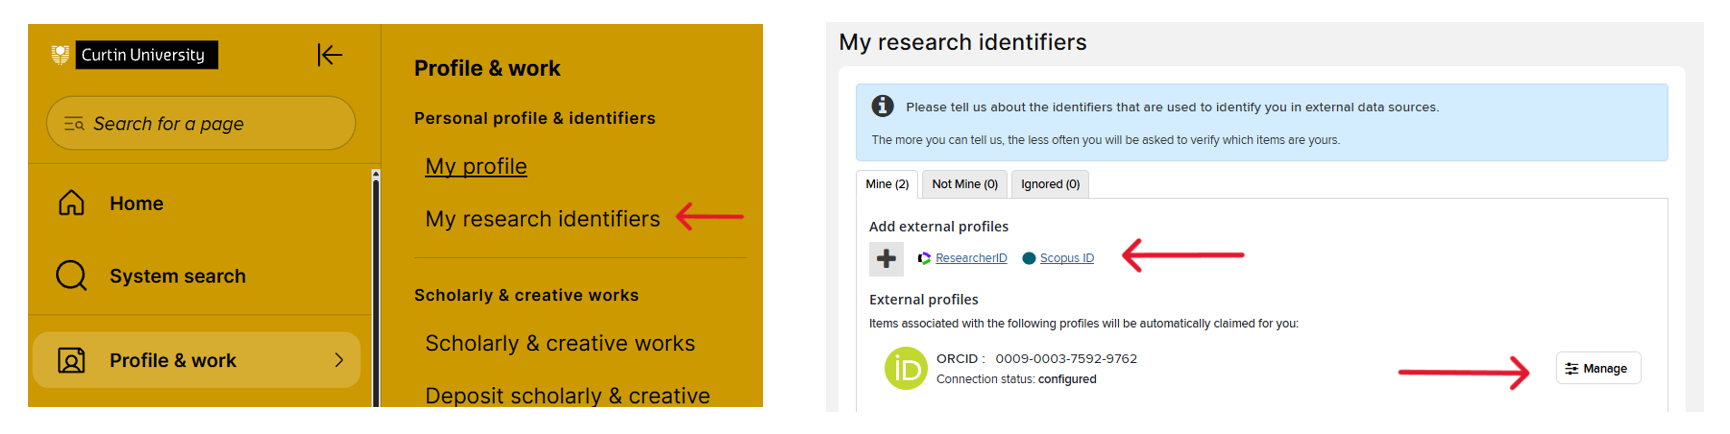
Task: Collapse the sidebar using the arrow icon
Action: pyautogui.click(x=330, y=55)
